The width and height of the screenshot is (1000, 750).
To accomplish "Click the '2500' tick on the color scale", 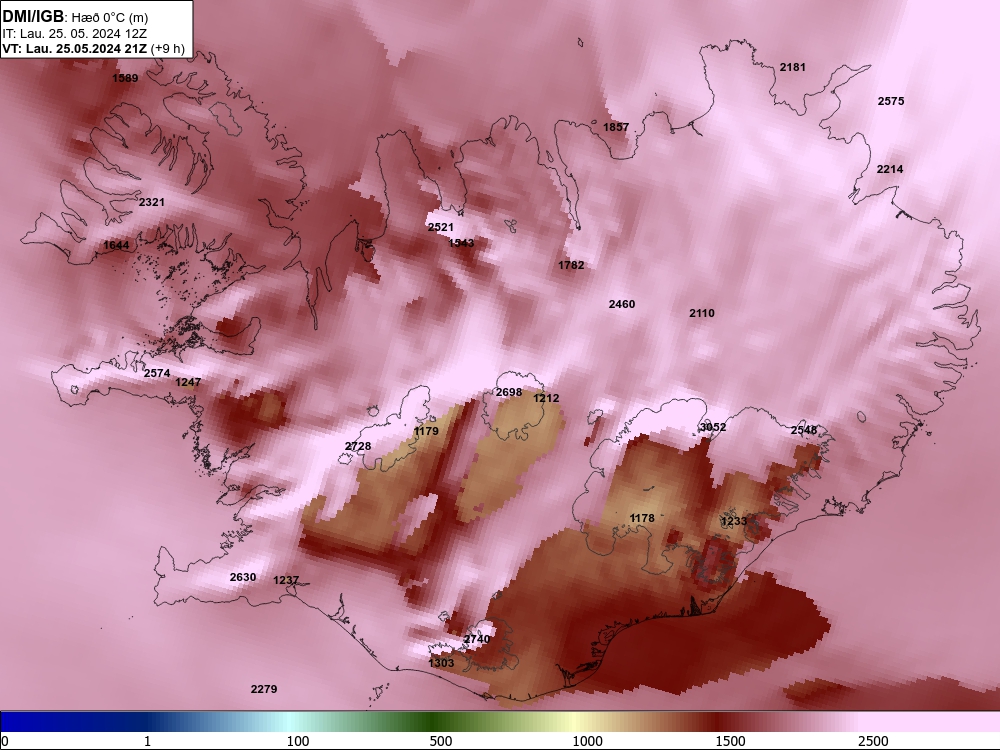I will [873, 741].
